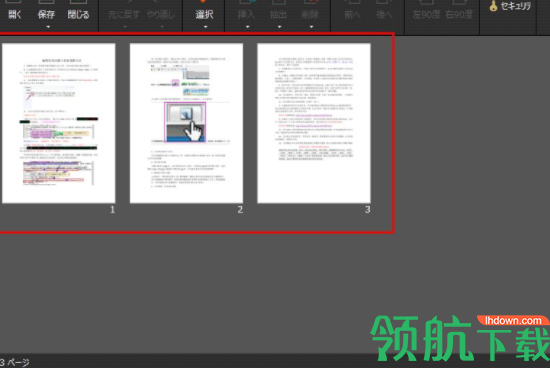This screenshot has height=368, width=550.
Task: Expand the 挿入 dropdown arrow
Action: tap(248, 27)
